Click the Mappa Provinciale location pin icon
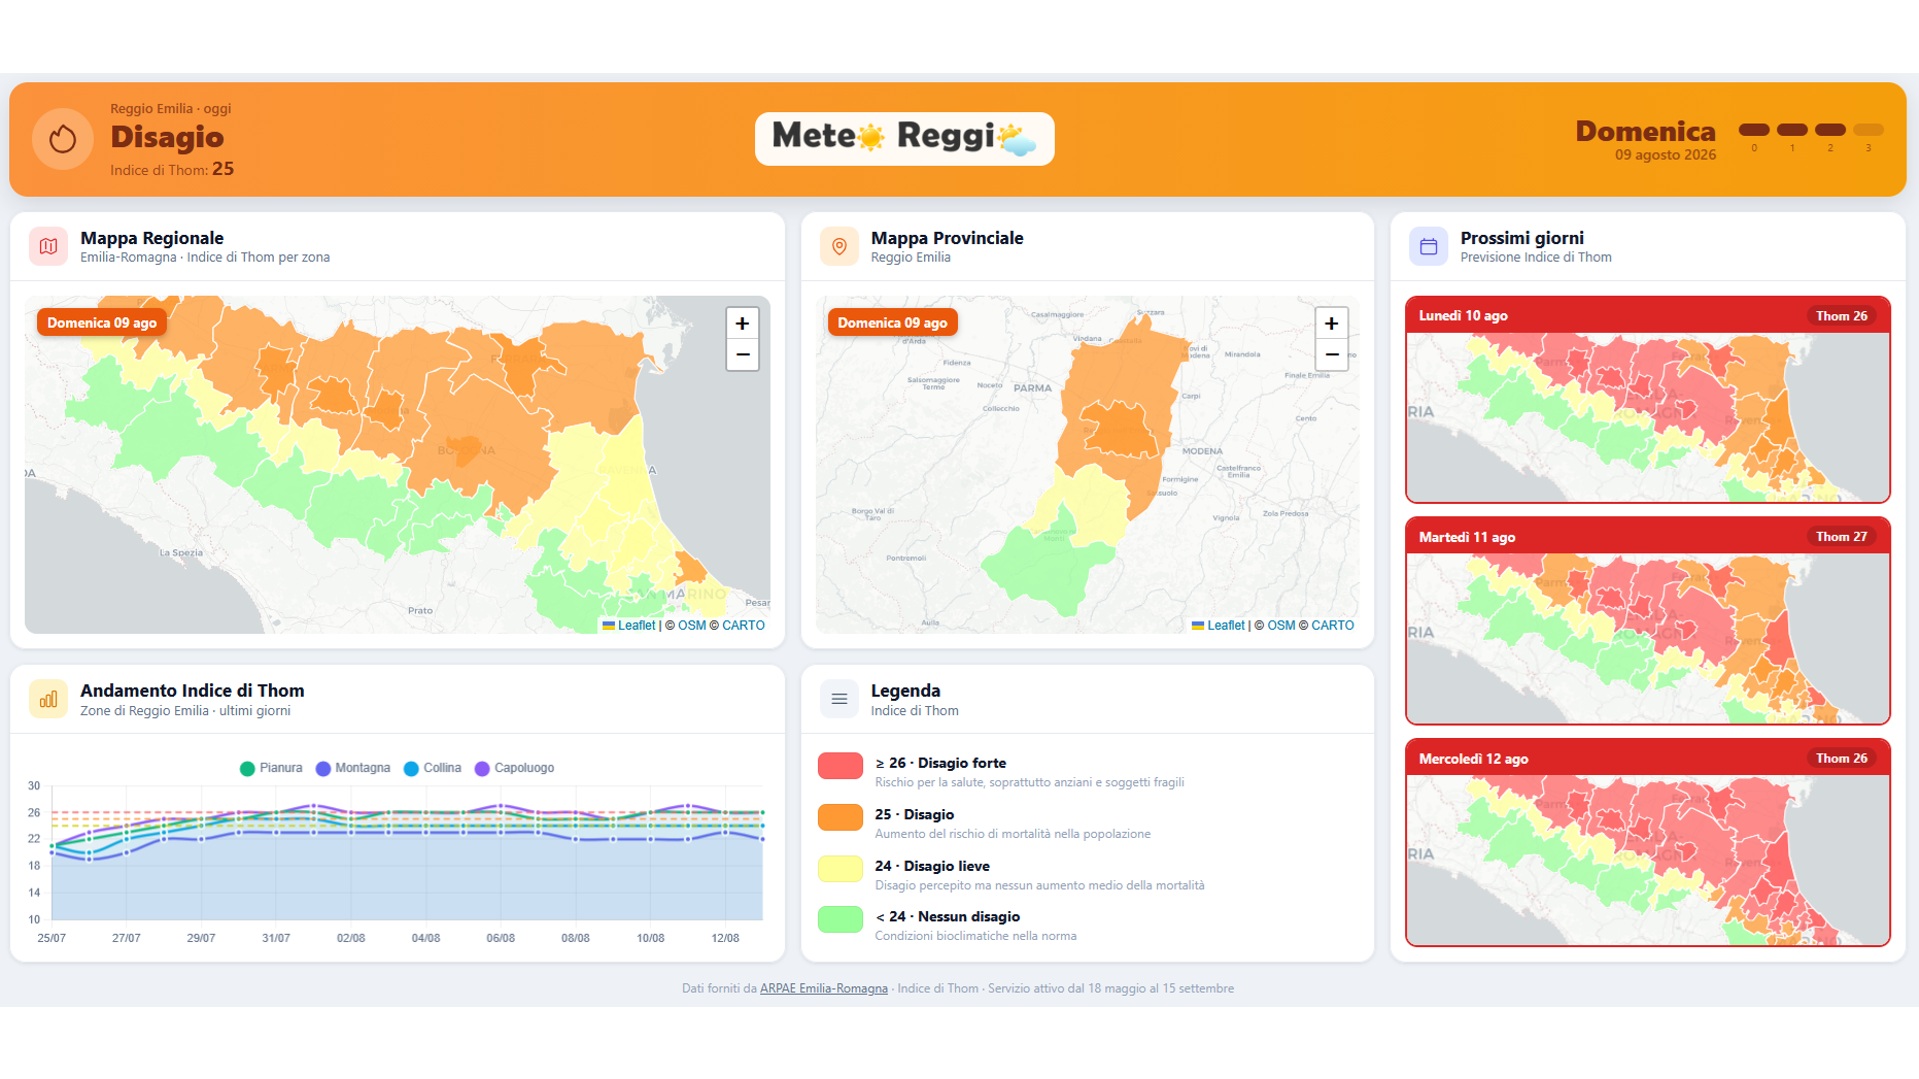 pyautogui.click(x=839, y=246)
